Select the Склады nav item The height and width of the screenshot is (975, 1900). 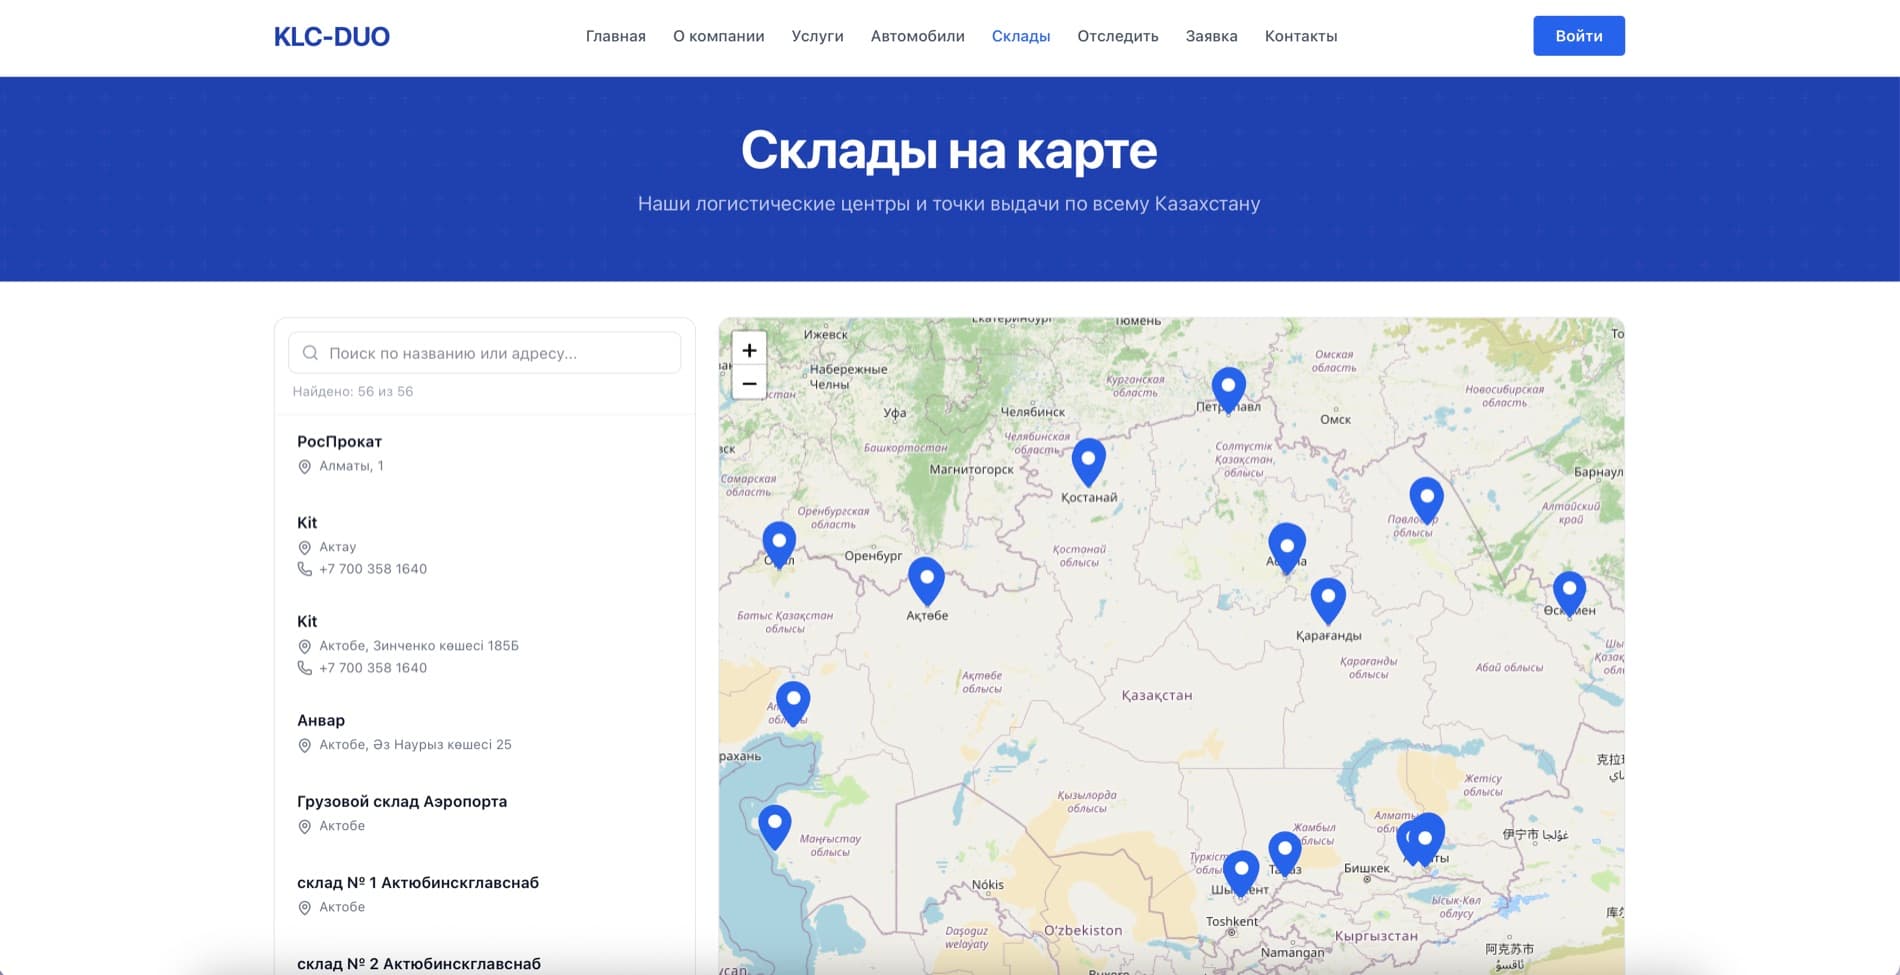[x=1021, y=36]
